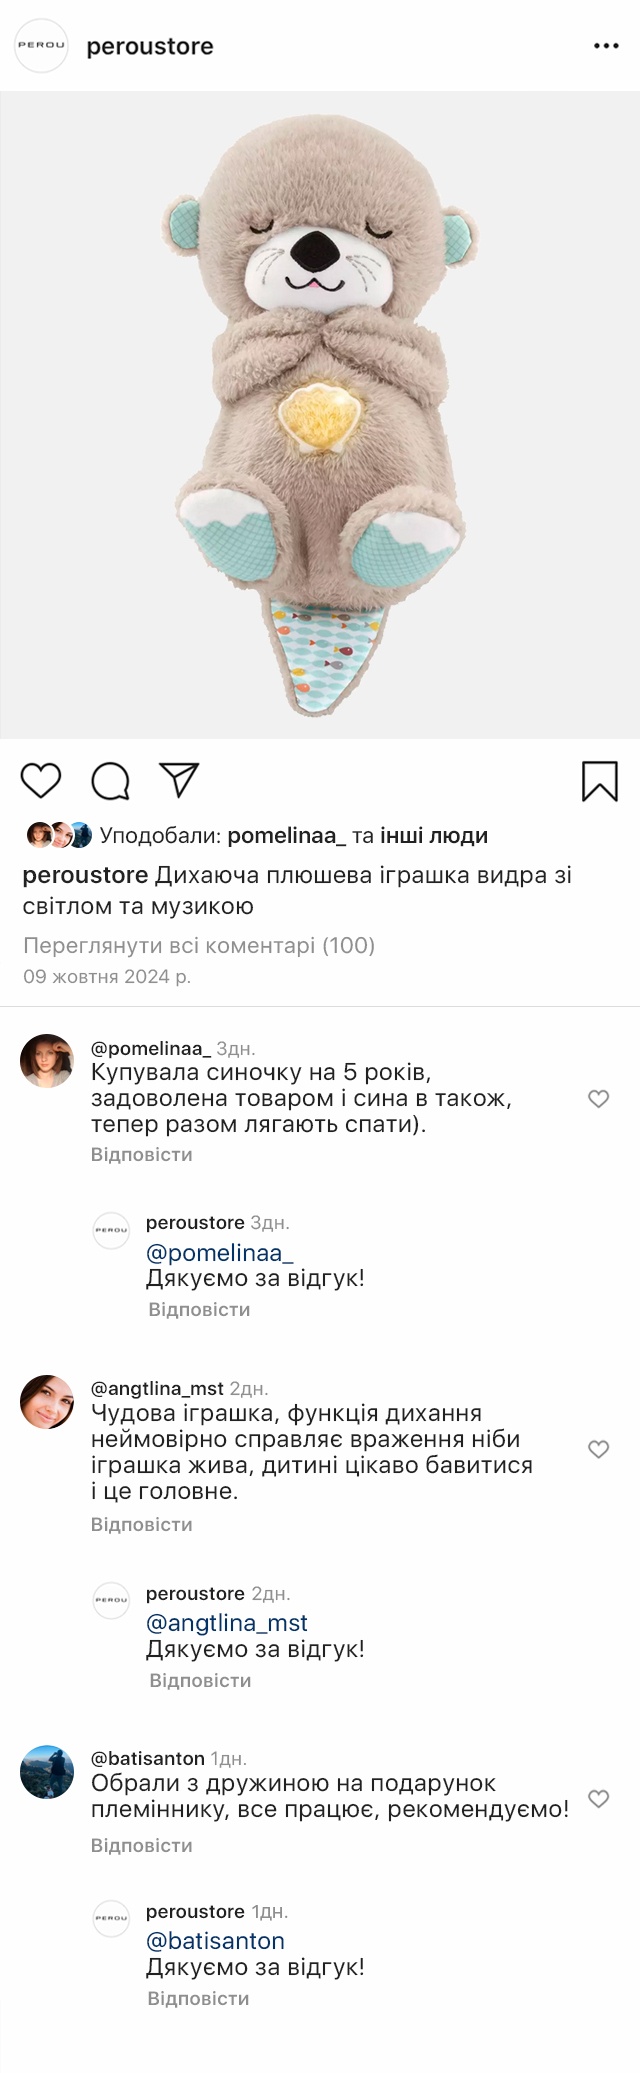Share post via paper plane icon

click(180, 780)
